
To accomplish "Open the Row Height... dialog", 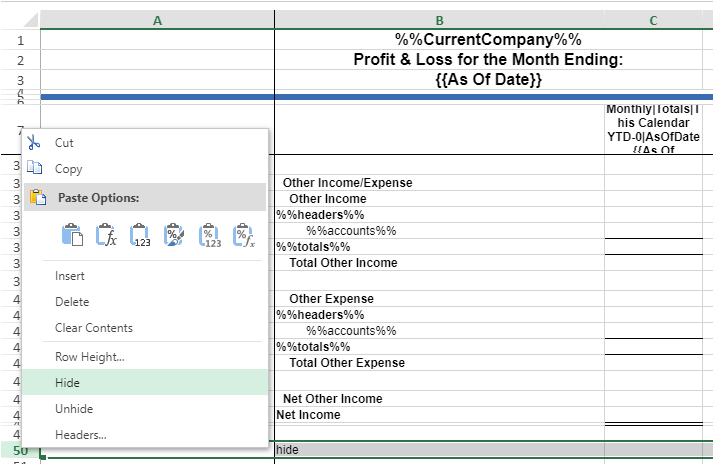I will point(90,357).
